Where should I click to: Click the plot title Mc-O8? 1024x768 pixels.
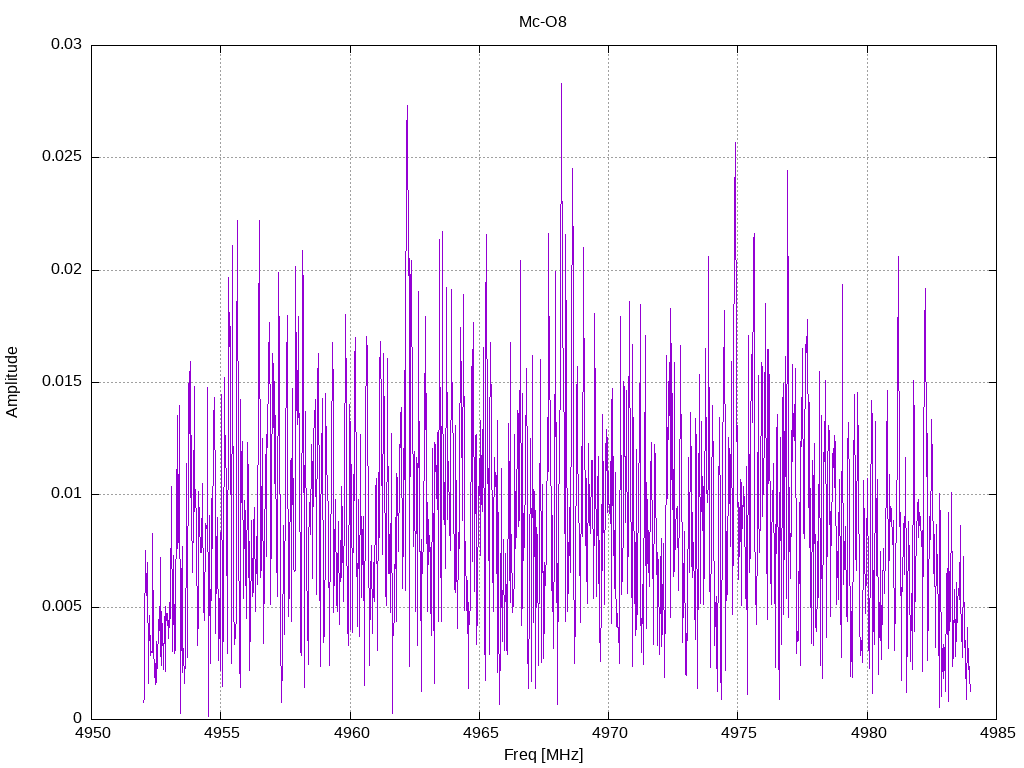point(543,22)
